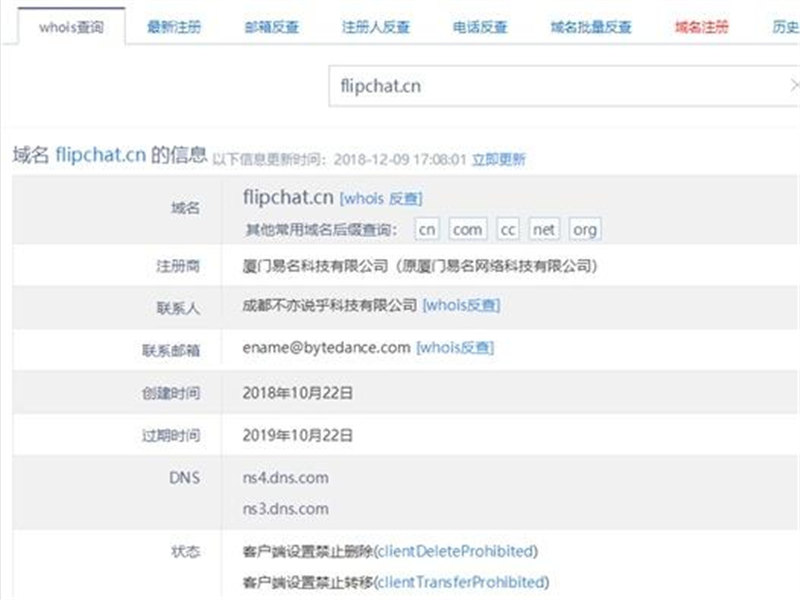Click 立即更新 to refresh whois info
The height and width of the screenshot is (600, 800).
498,160
